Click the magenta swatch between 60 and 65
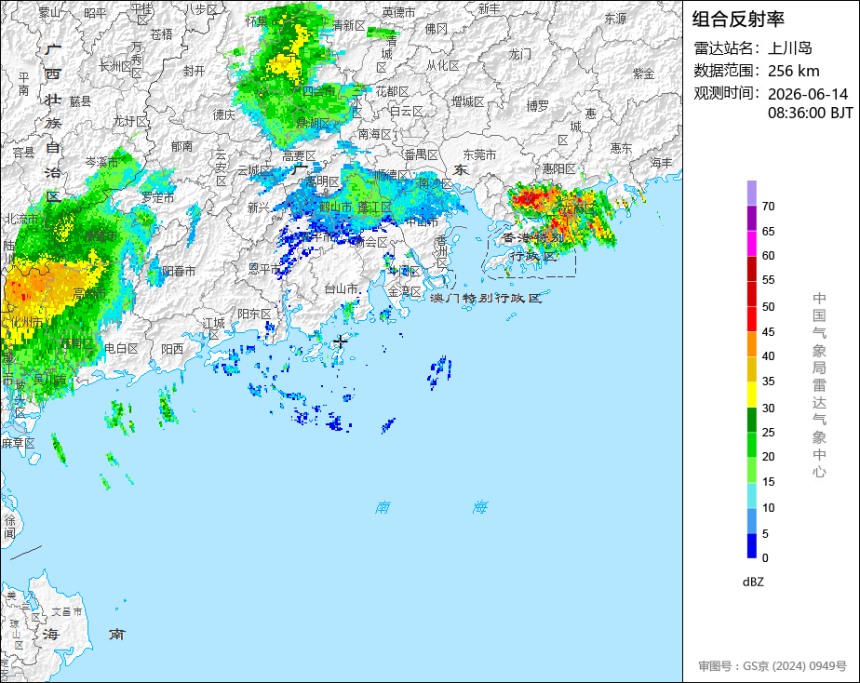The width and height of the screenshot is (860, 683). [751, 244]
